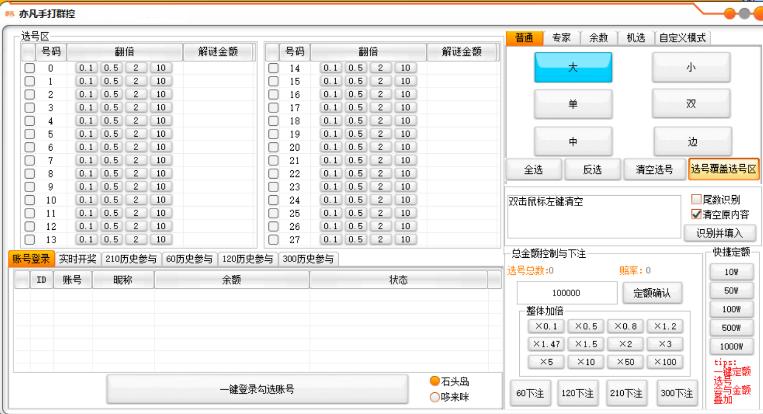Open the 机选 tab

pos(636,37)
